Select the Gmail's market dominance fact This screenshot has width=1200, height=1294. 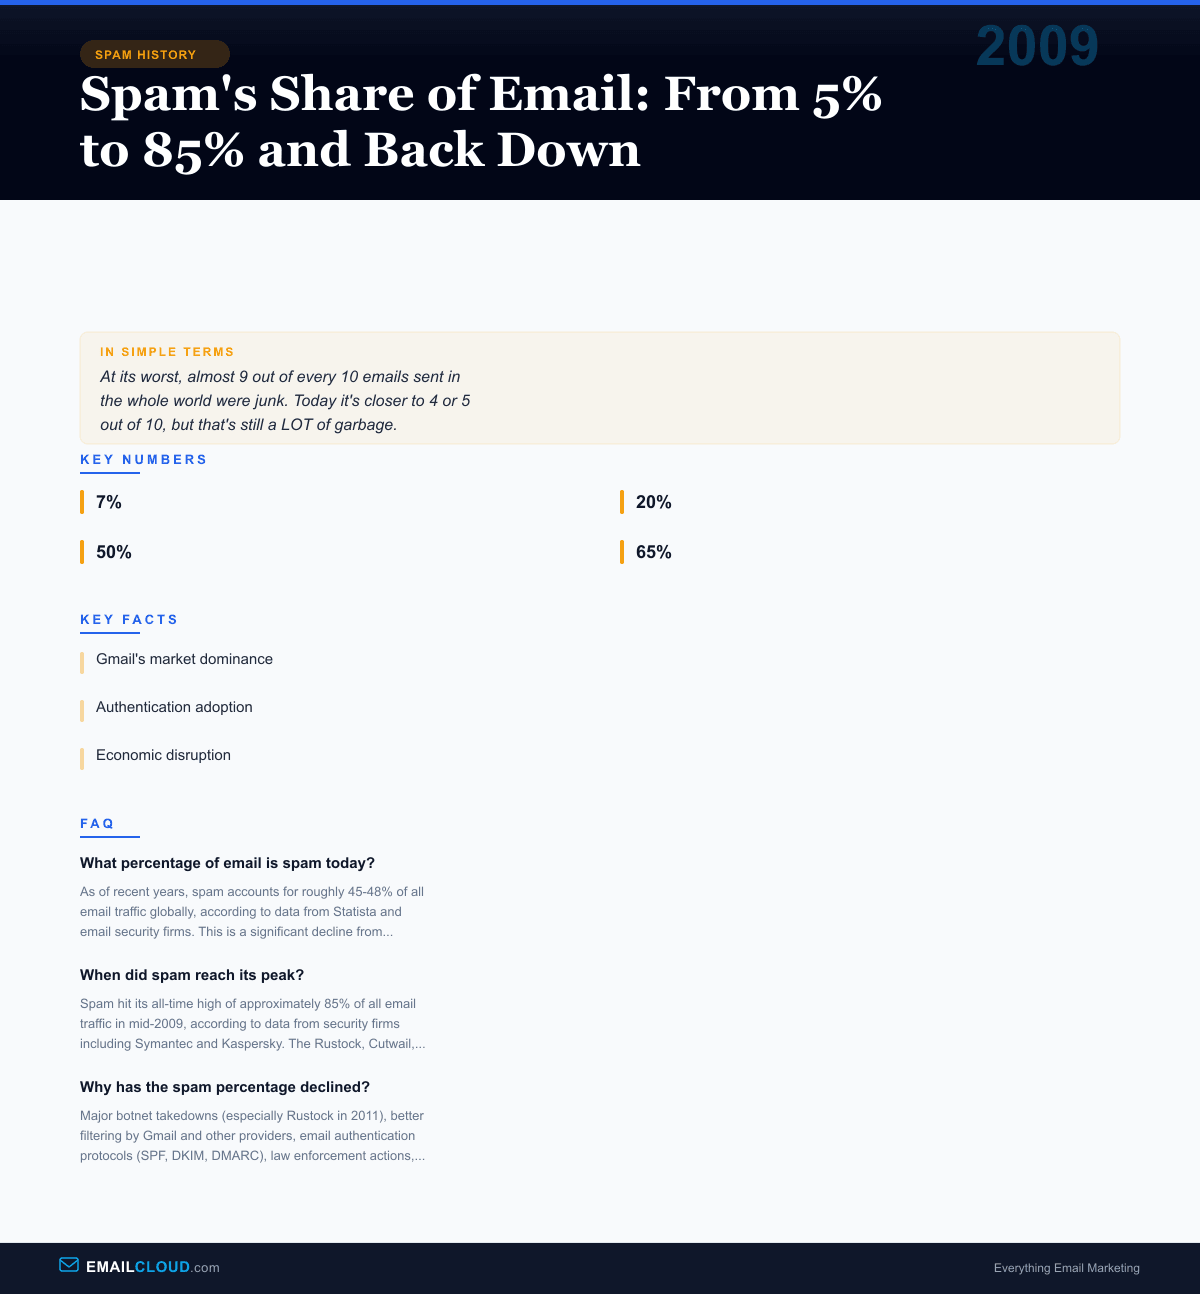[184, 659]
